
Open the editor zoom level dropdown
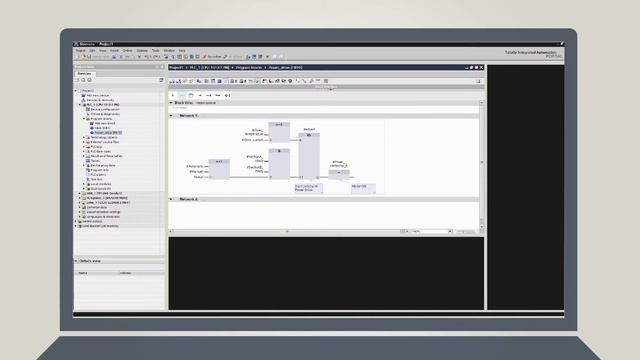pos(450,231)
